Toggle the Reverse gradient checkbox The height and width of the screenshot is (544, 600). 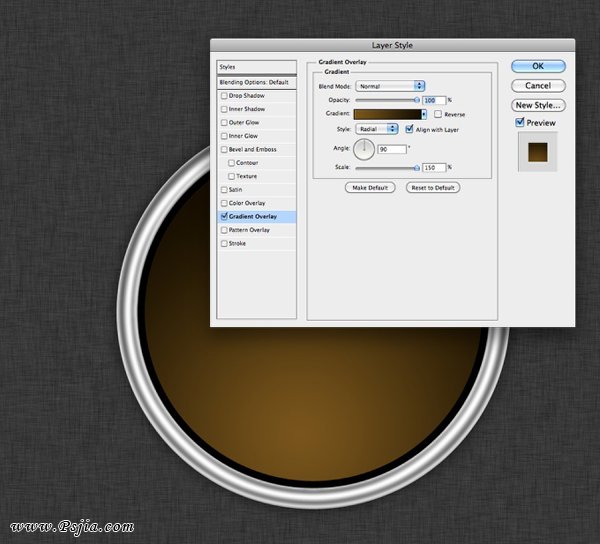tap(438, 115)
